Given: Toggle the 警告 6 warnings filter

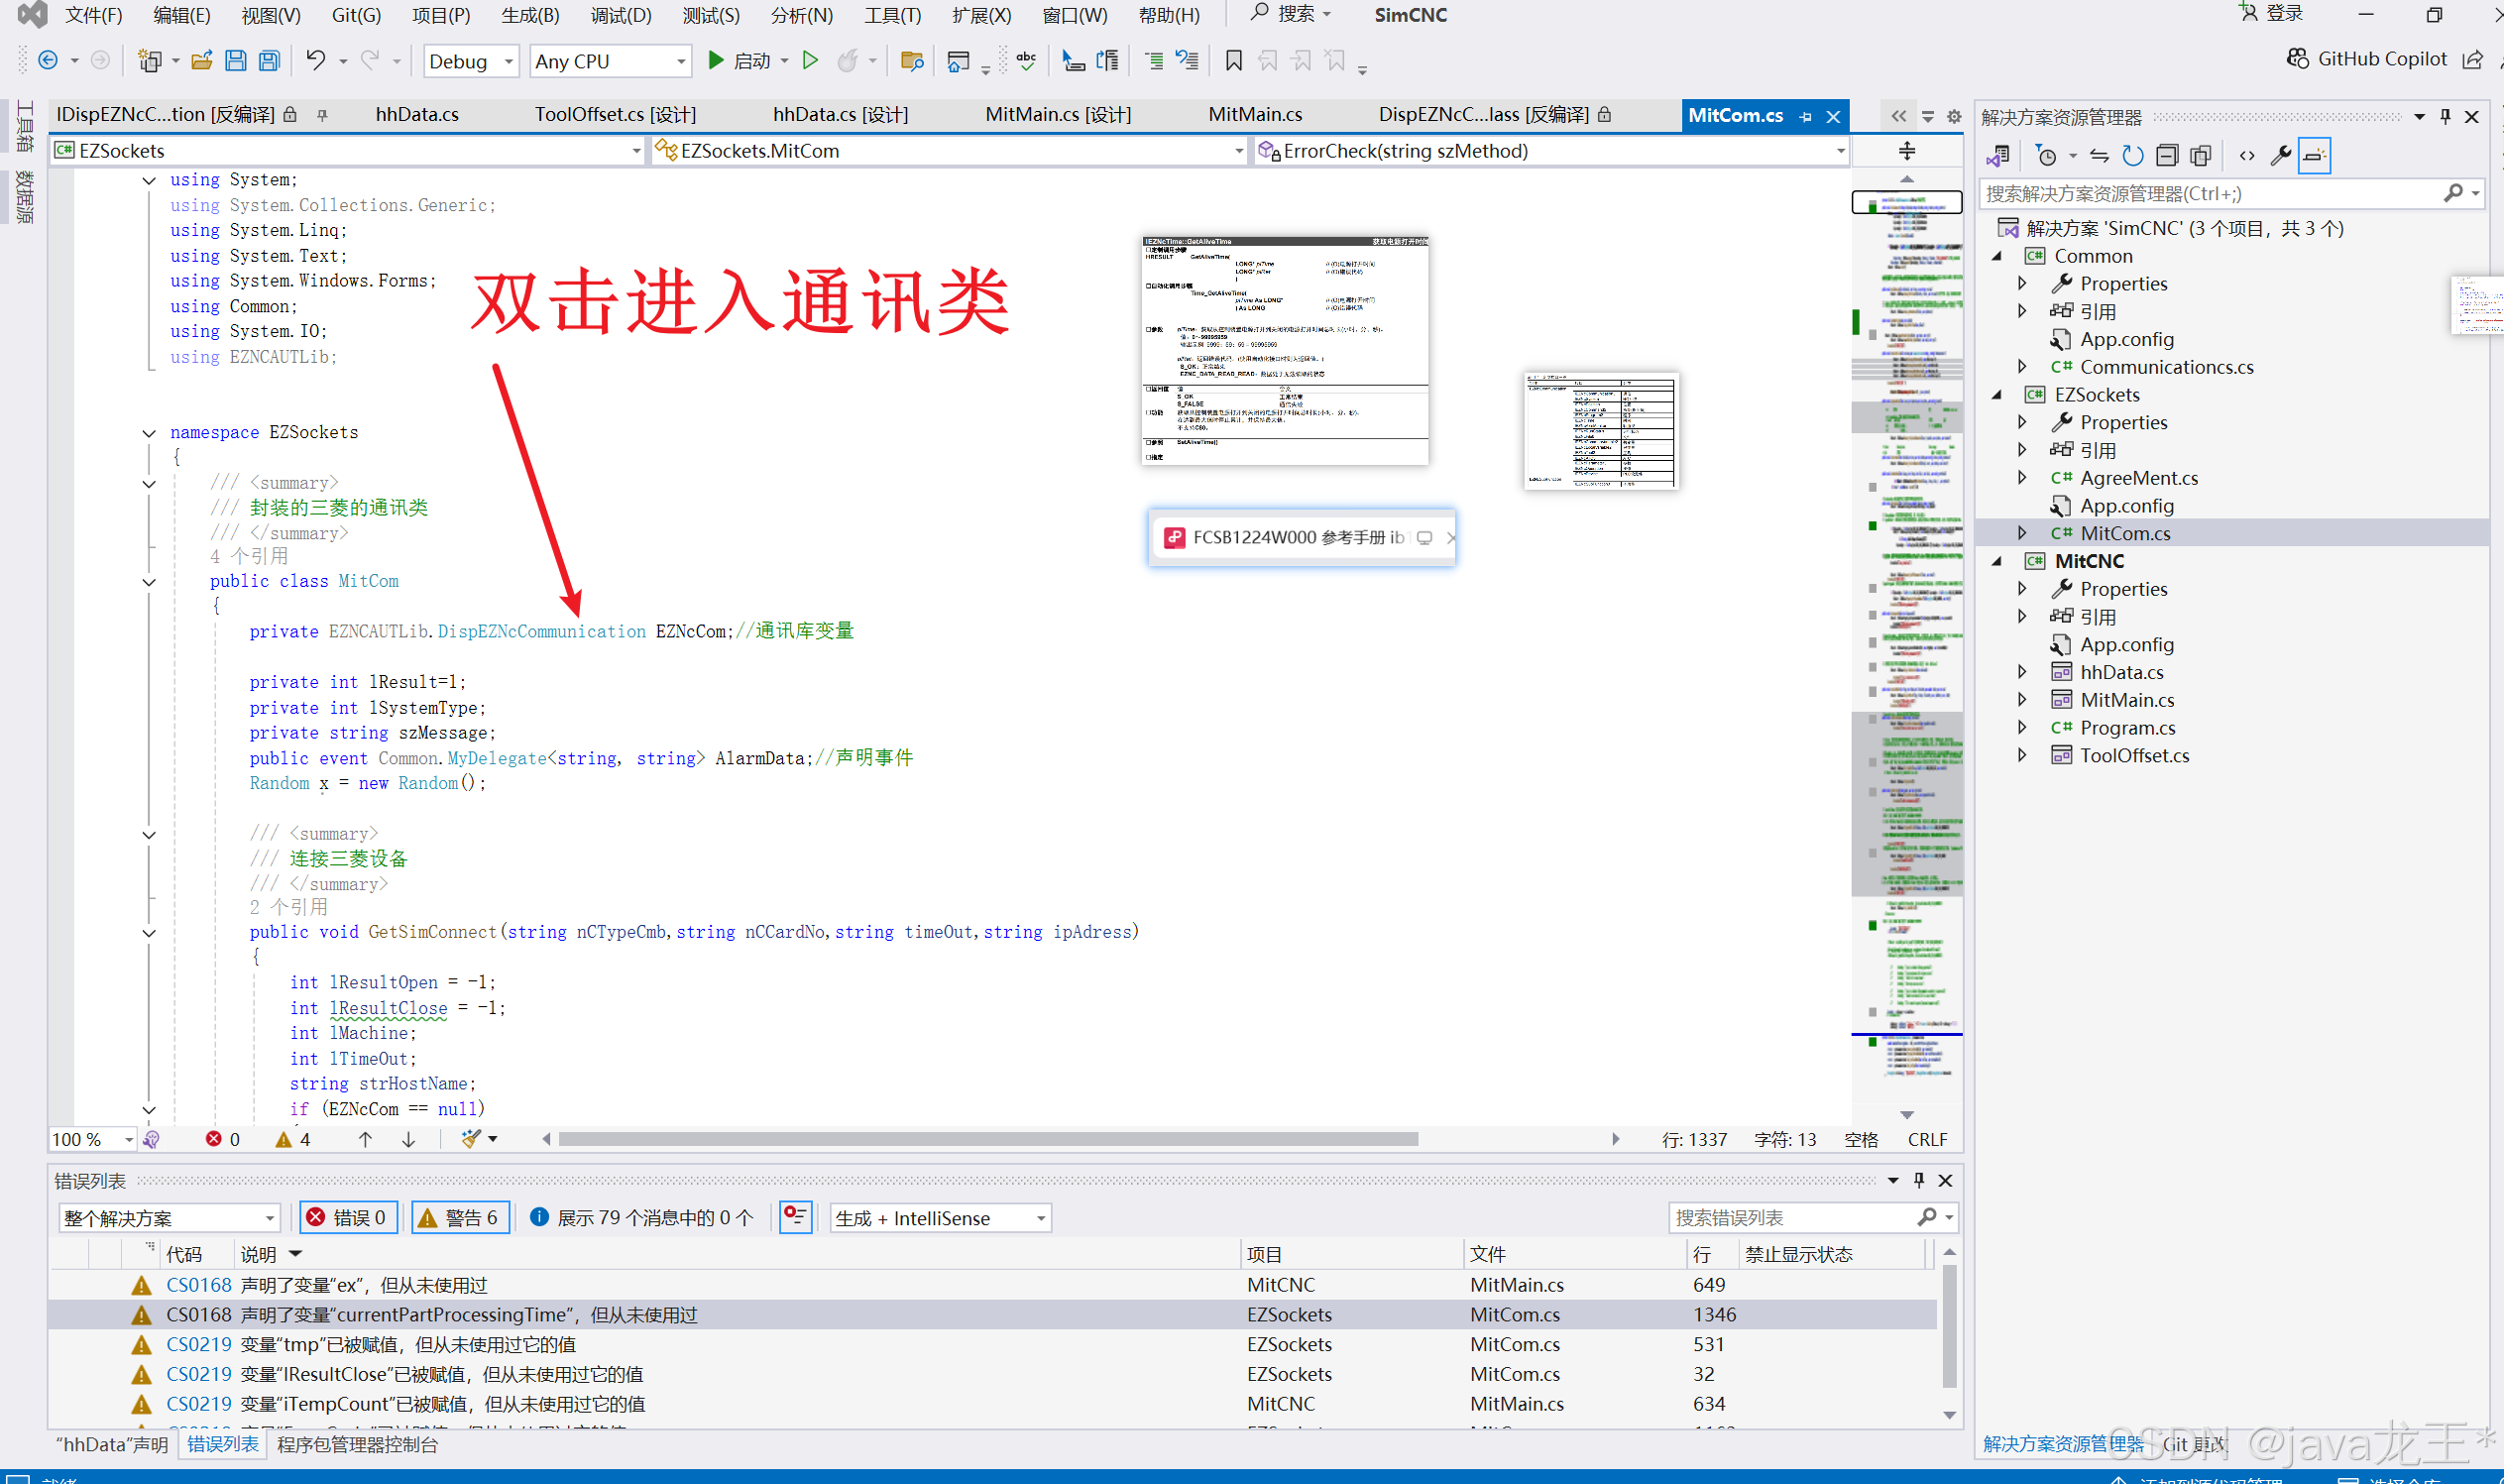Looking at the screenshot, I should coord(460,1217).
